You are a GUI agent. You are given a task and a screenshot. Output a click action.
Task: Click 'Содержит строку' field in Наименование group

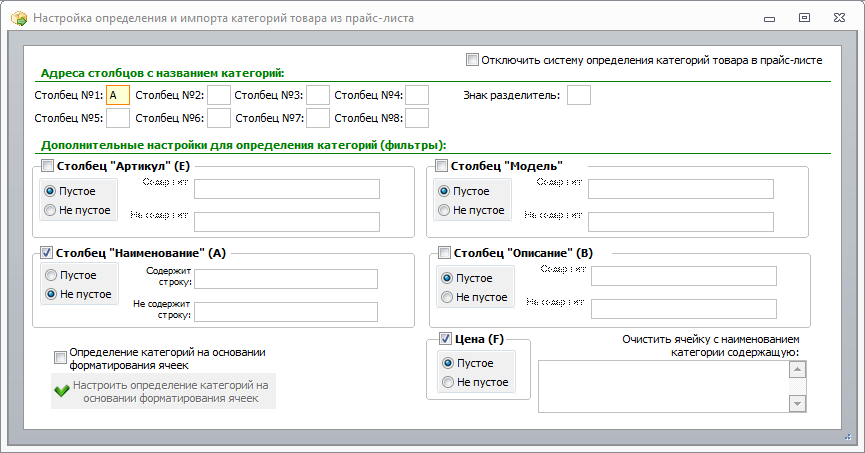click(x=286, y=279)
